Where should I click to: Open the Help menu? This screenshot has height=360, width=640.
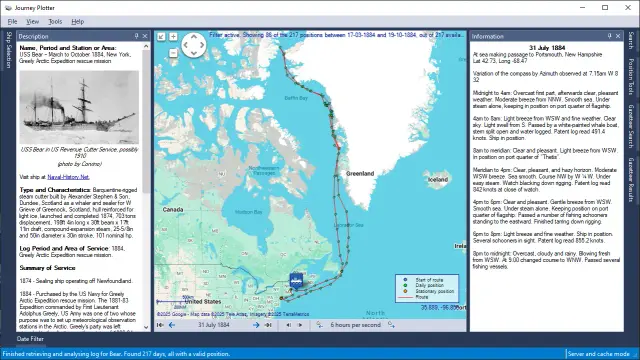78,22
